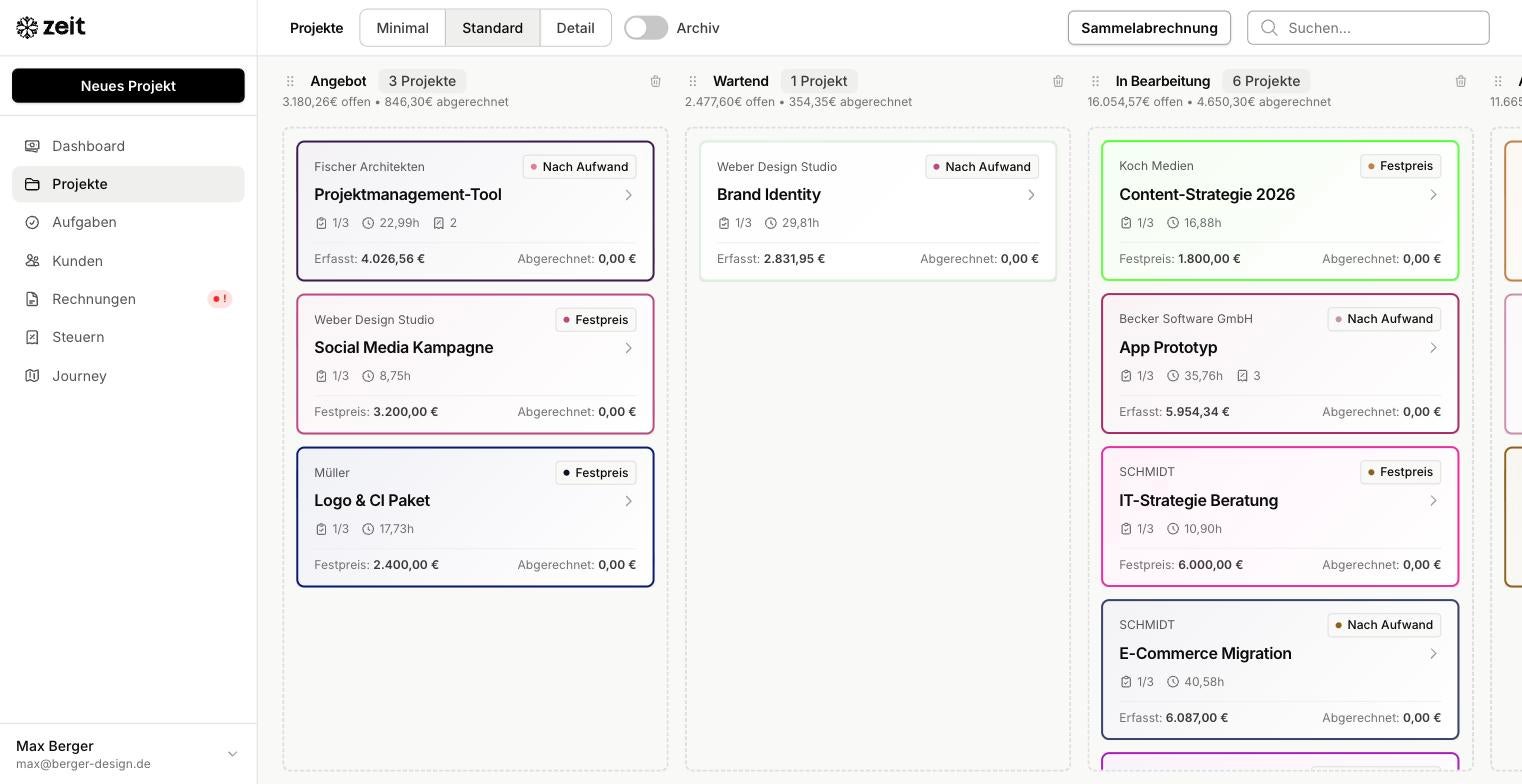
Task: Switch to Standard view
Action: pyautogui.click(x=492, y=28)
